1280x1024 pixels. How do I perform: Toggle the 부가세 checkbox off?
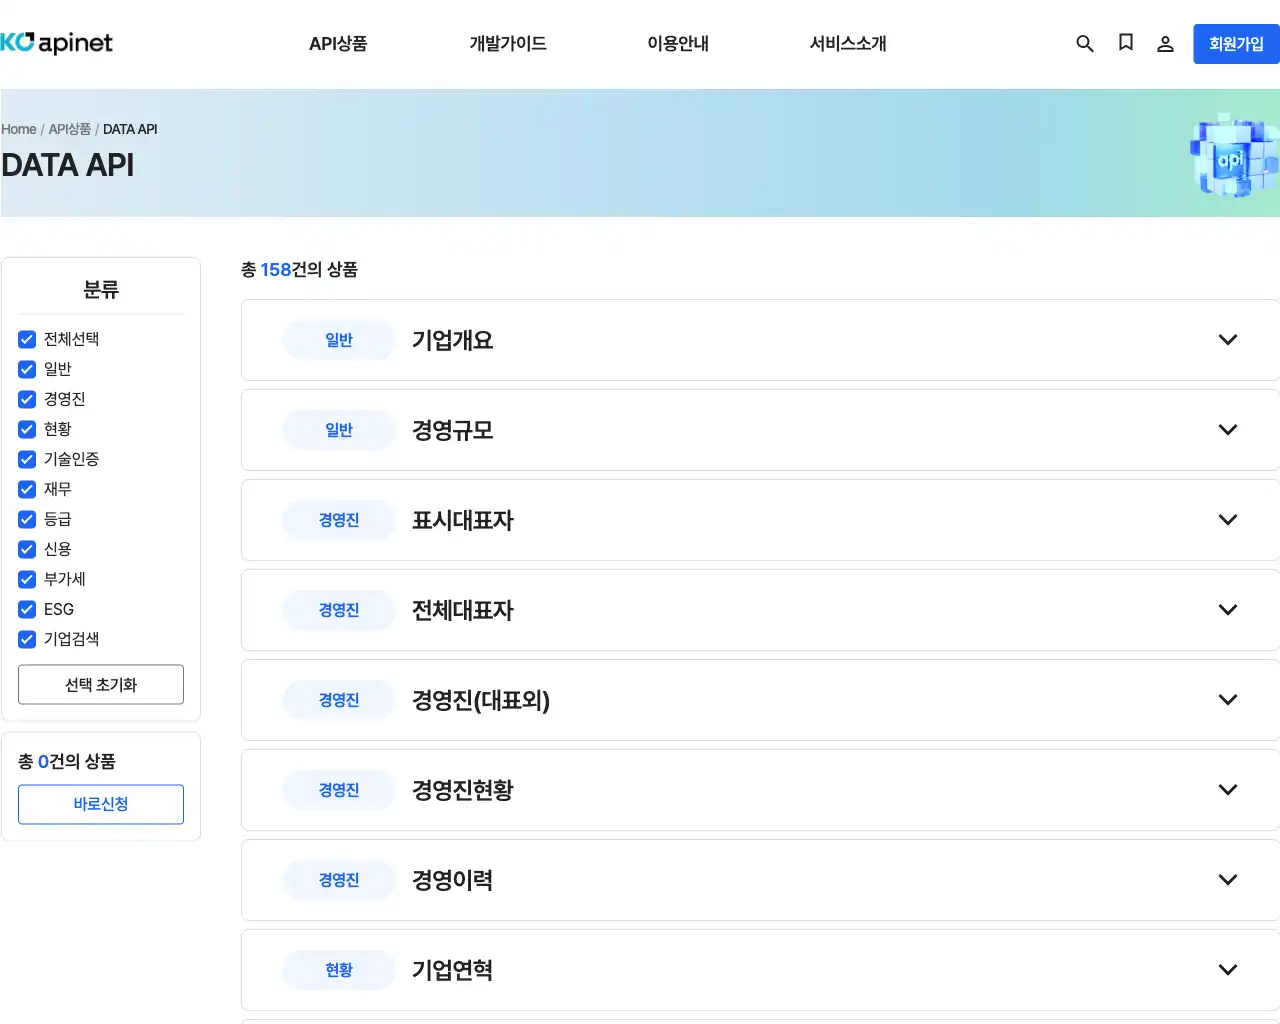pos(26,579)
